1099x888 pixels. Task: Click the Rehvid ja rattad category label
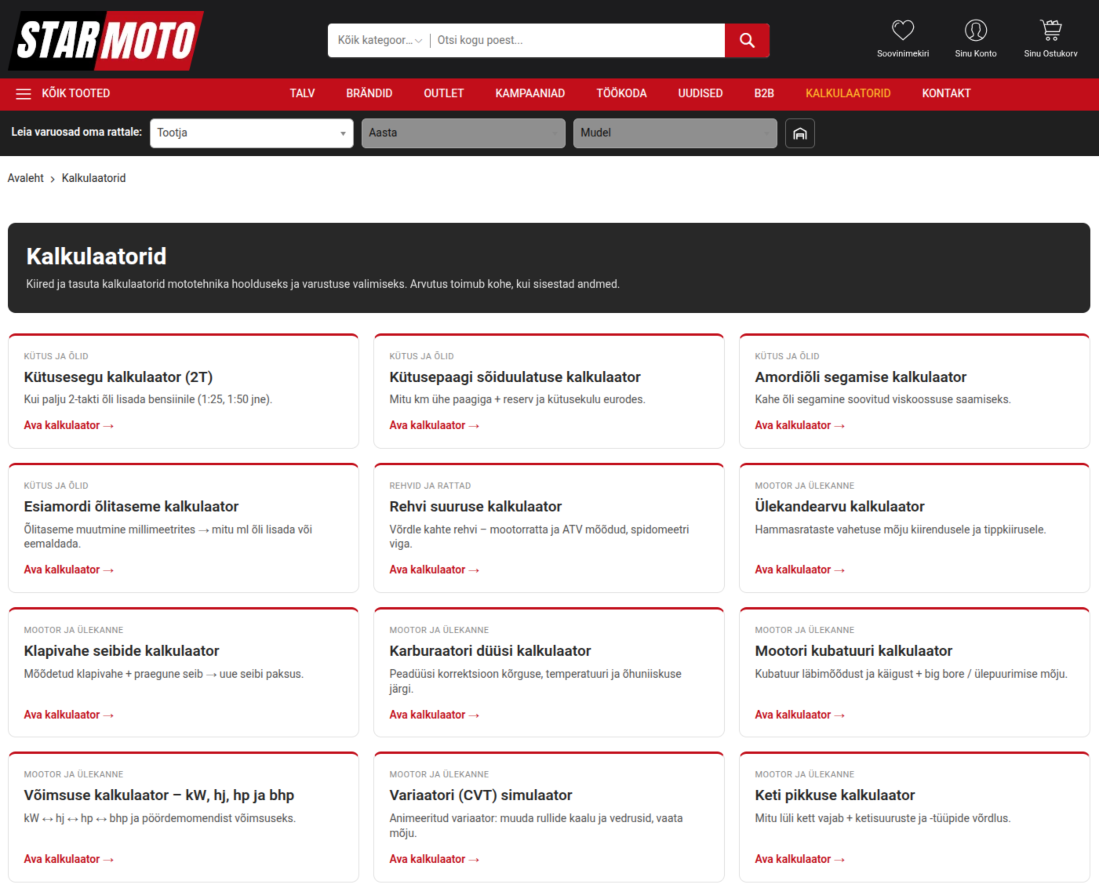tap(430, 486)
